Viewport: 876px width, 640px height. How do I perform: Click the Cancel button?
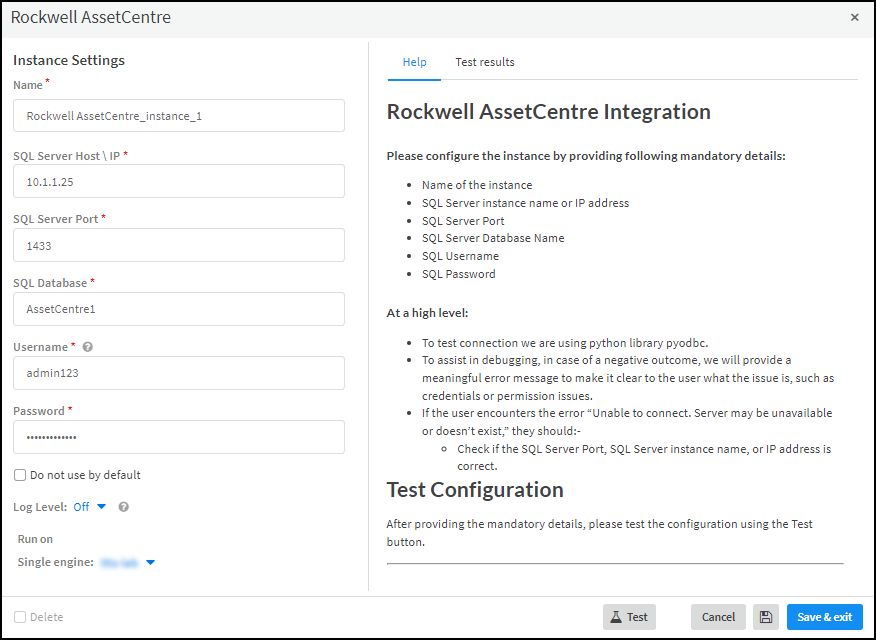click(718, 617)
